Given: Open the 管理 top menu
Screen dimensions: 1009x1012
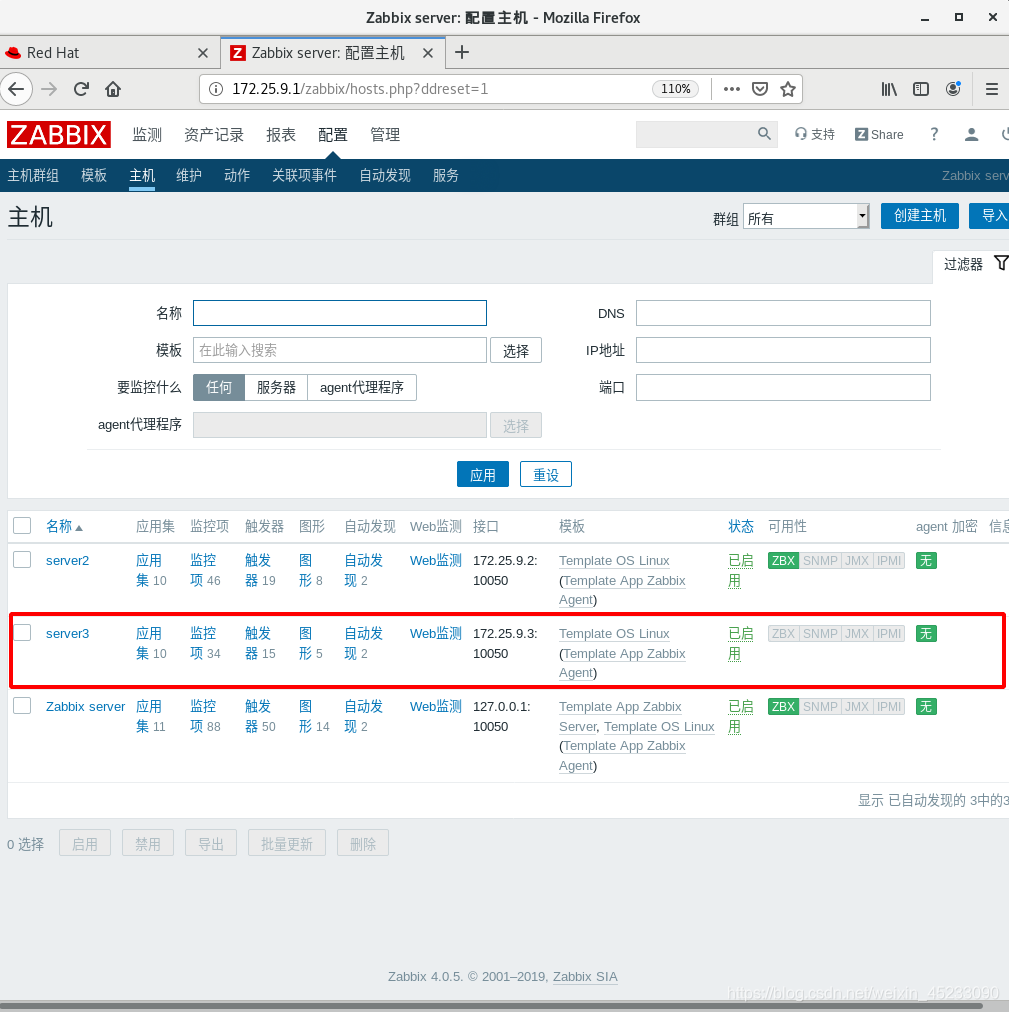Looking at the screenshot, I should 385,134.
